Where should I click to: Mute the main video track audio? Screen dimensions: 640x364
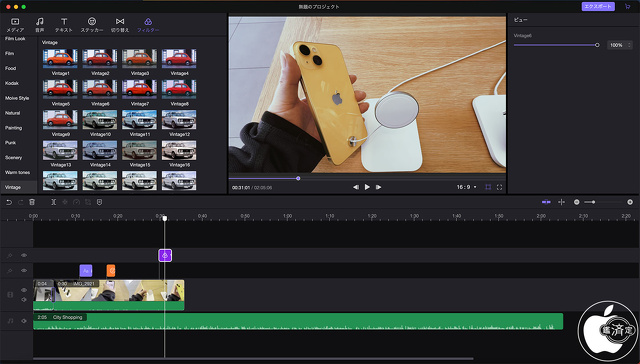[x=24, y=300]
